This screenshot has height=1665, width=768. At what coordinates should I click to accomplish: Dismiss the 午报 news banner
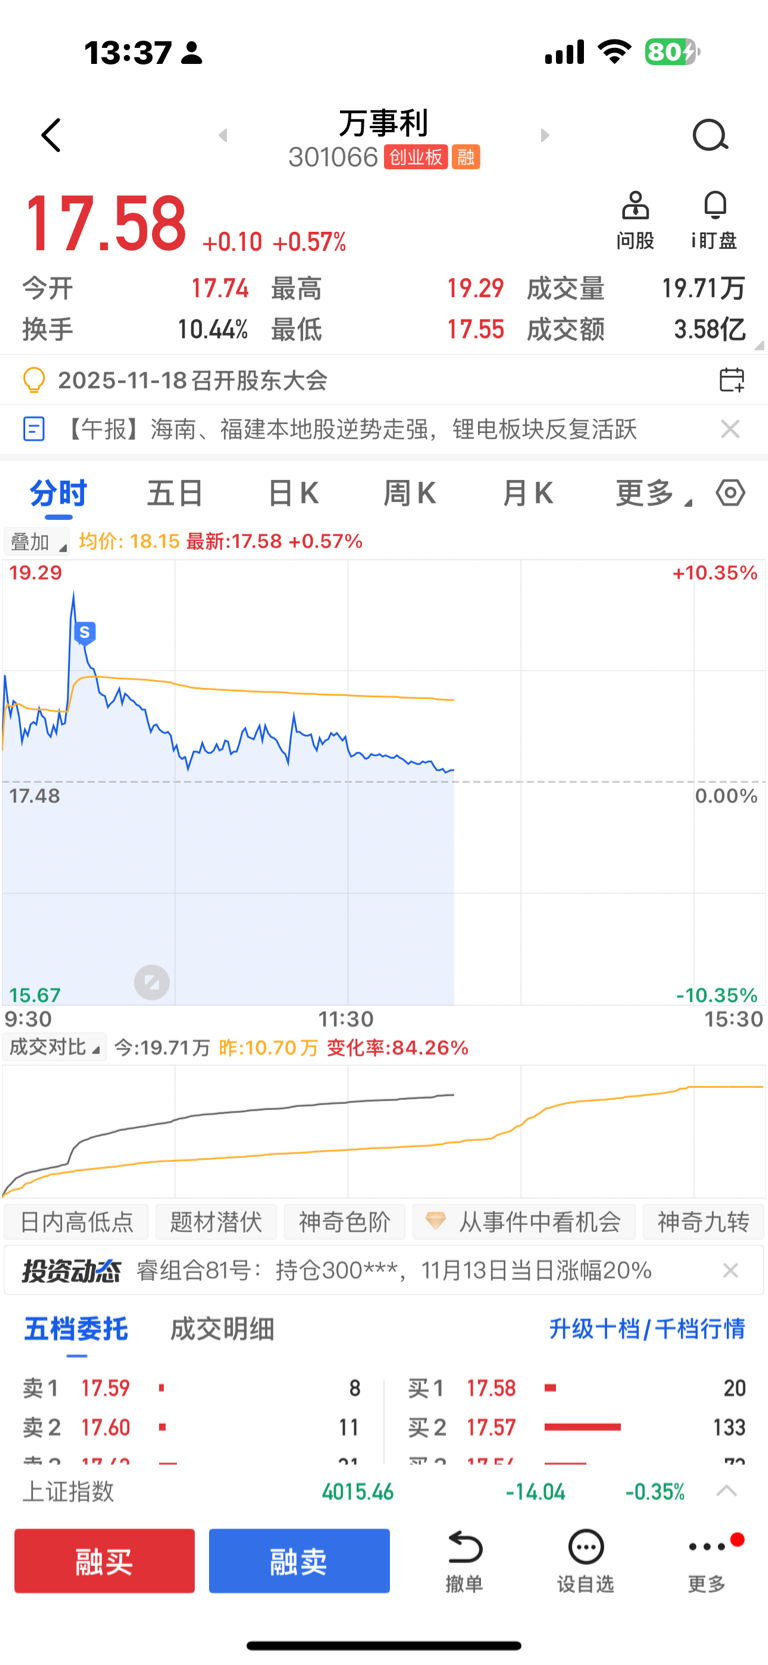pos(731,429)
